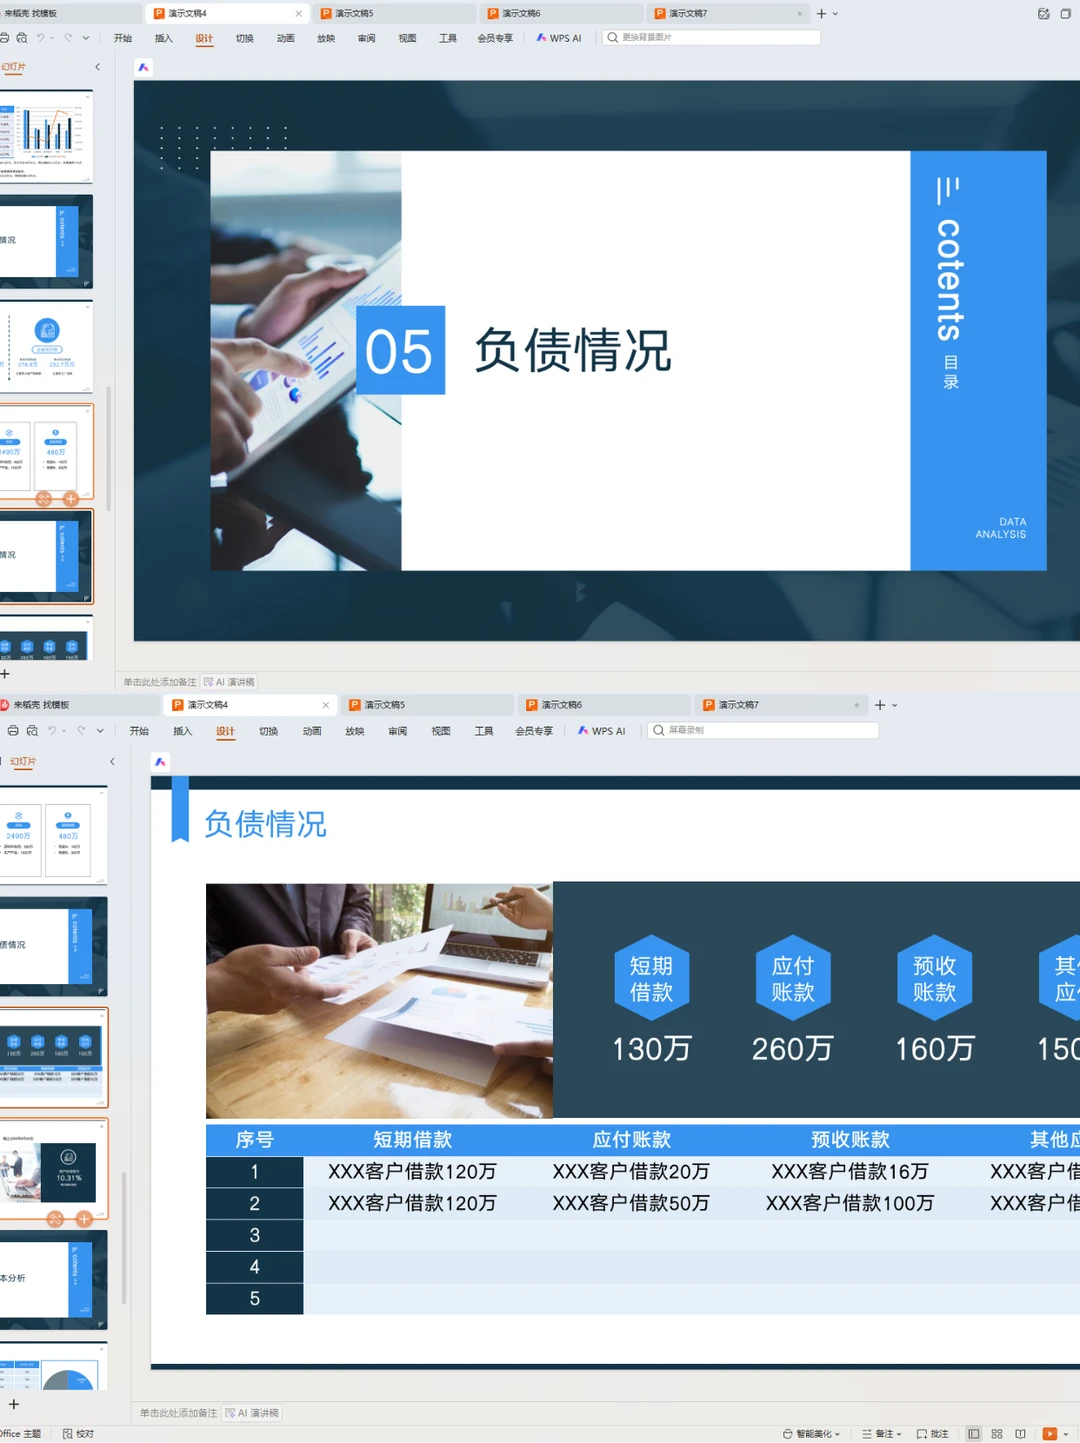
Task: Click the Undo icon
Action: 53,730
